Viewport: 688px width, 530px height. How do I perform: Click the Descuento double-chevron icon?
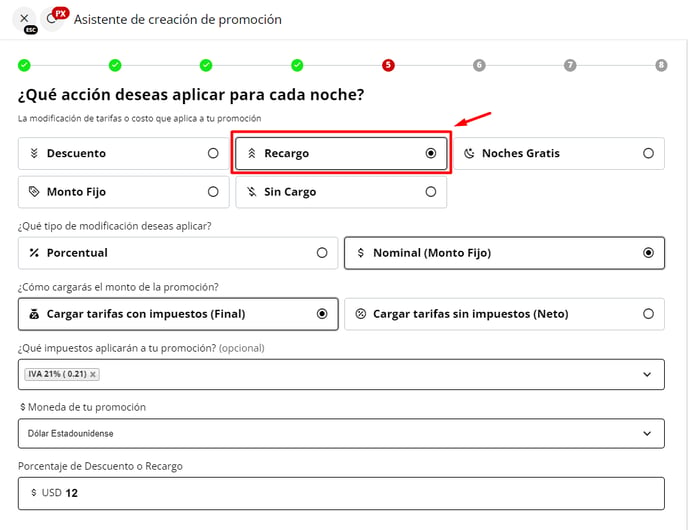tap(34, 154)
